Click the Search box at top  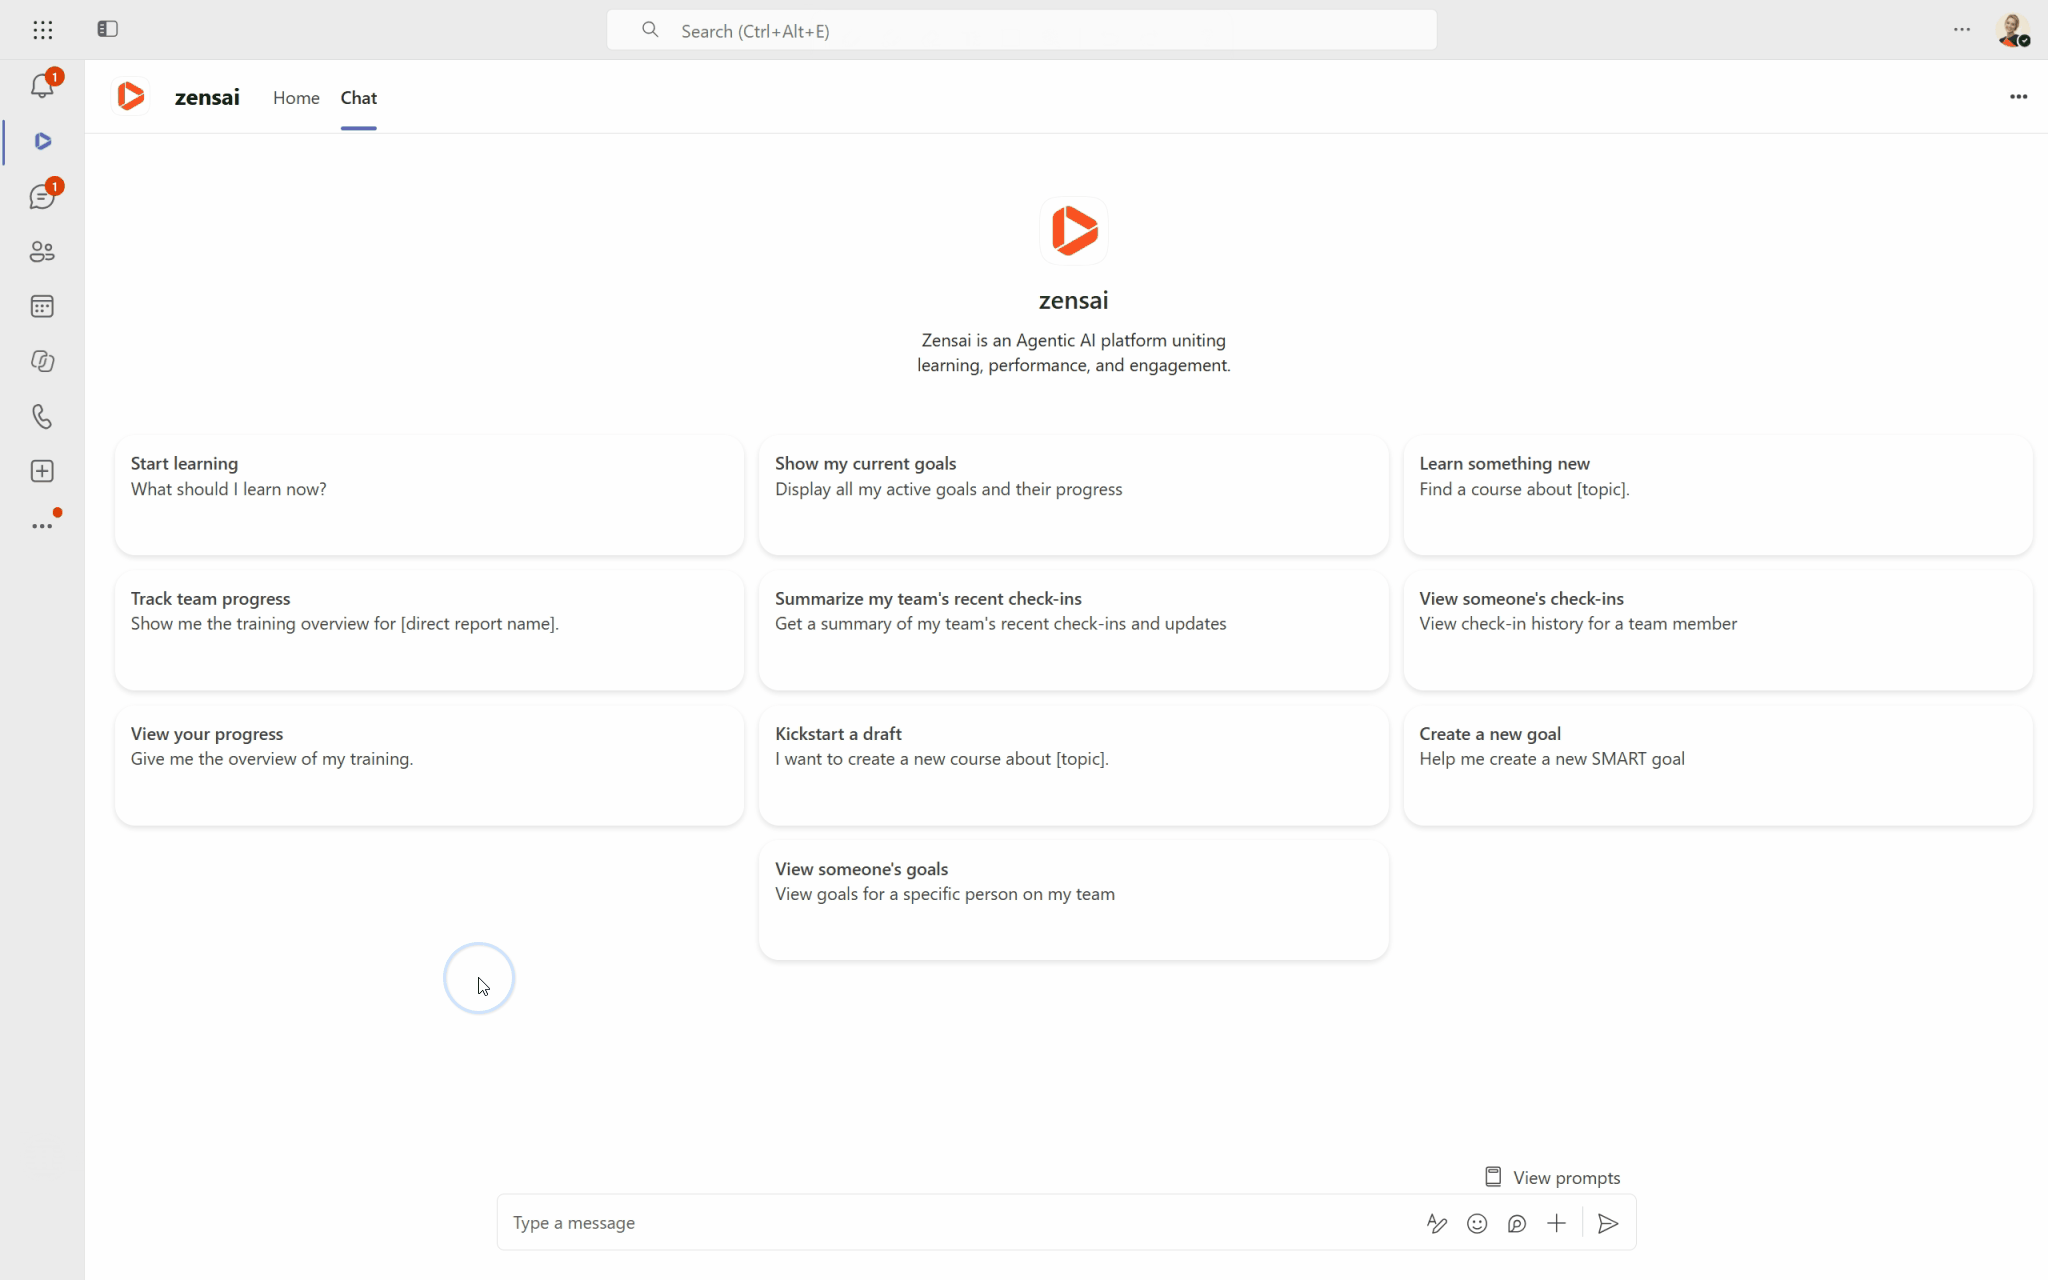[1021, 30]
